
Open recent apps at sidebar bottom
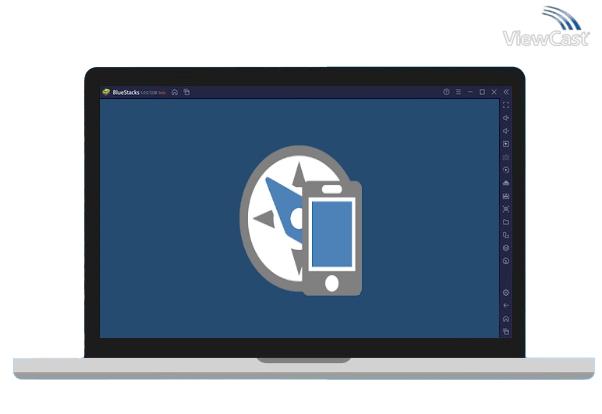pos(506,331)
